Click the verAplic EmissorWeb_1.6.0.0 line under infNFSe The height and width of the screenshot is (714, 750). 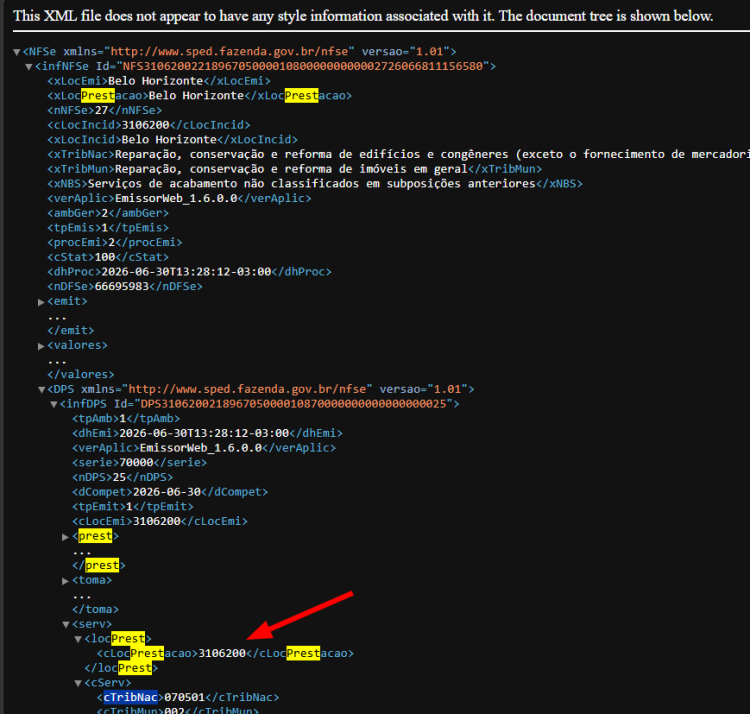[x=179, y=198]
